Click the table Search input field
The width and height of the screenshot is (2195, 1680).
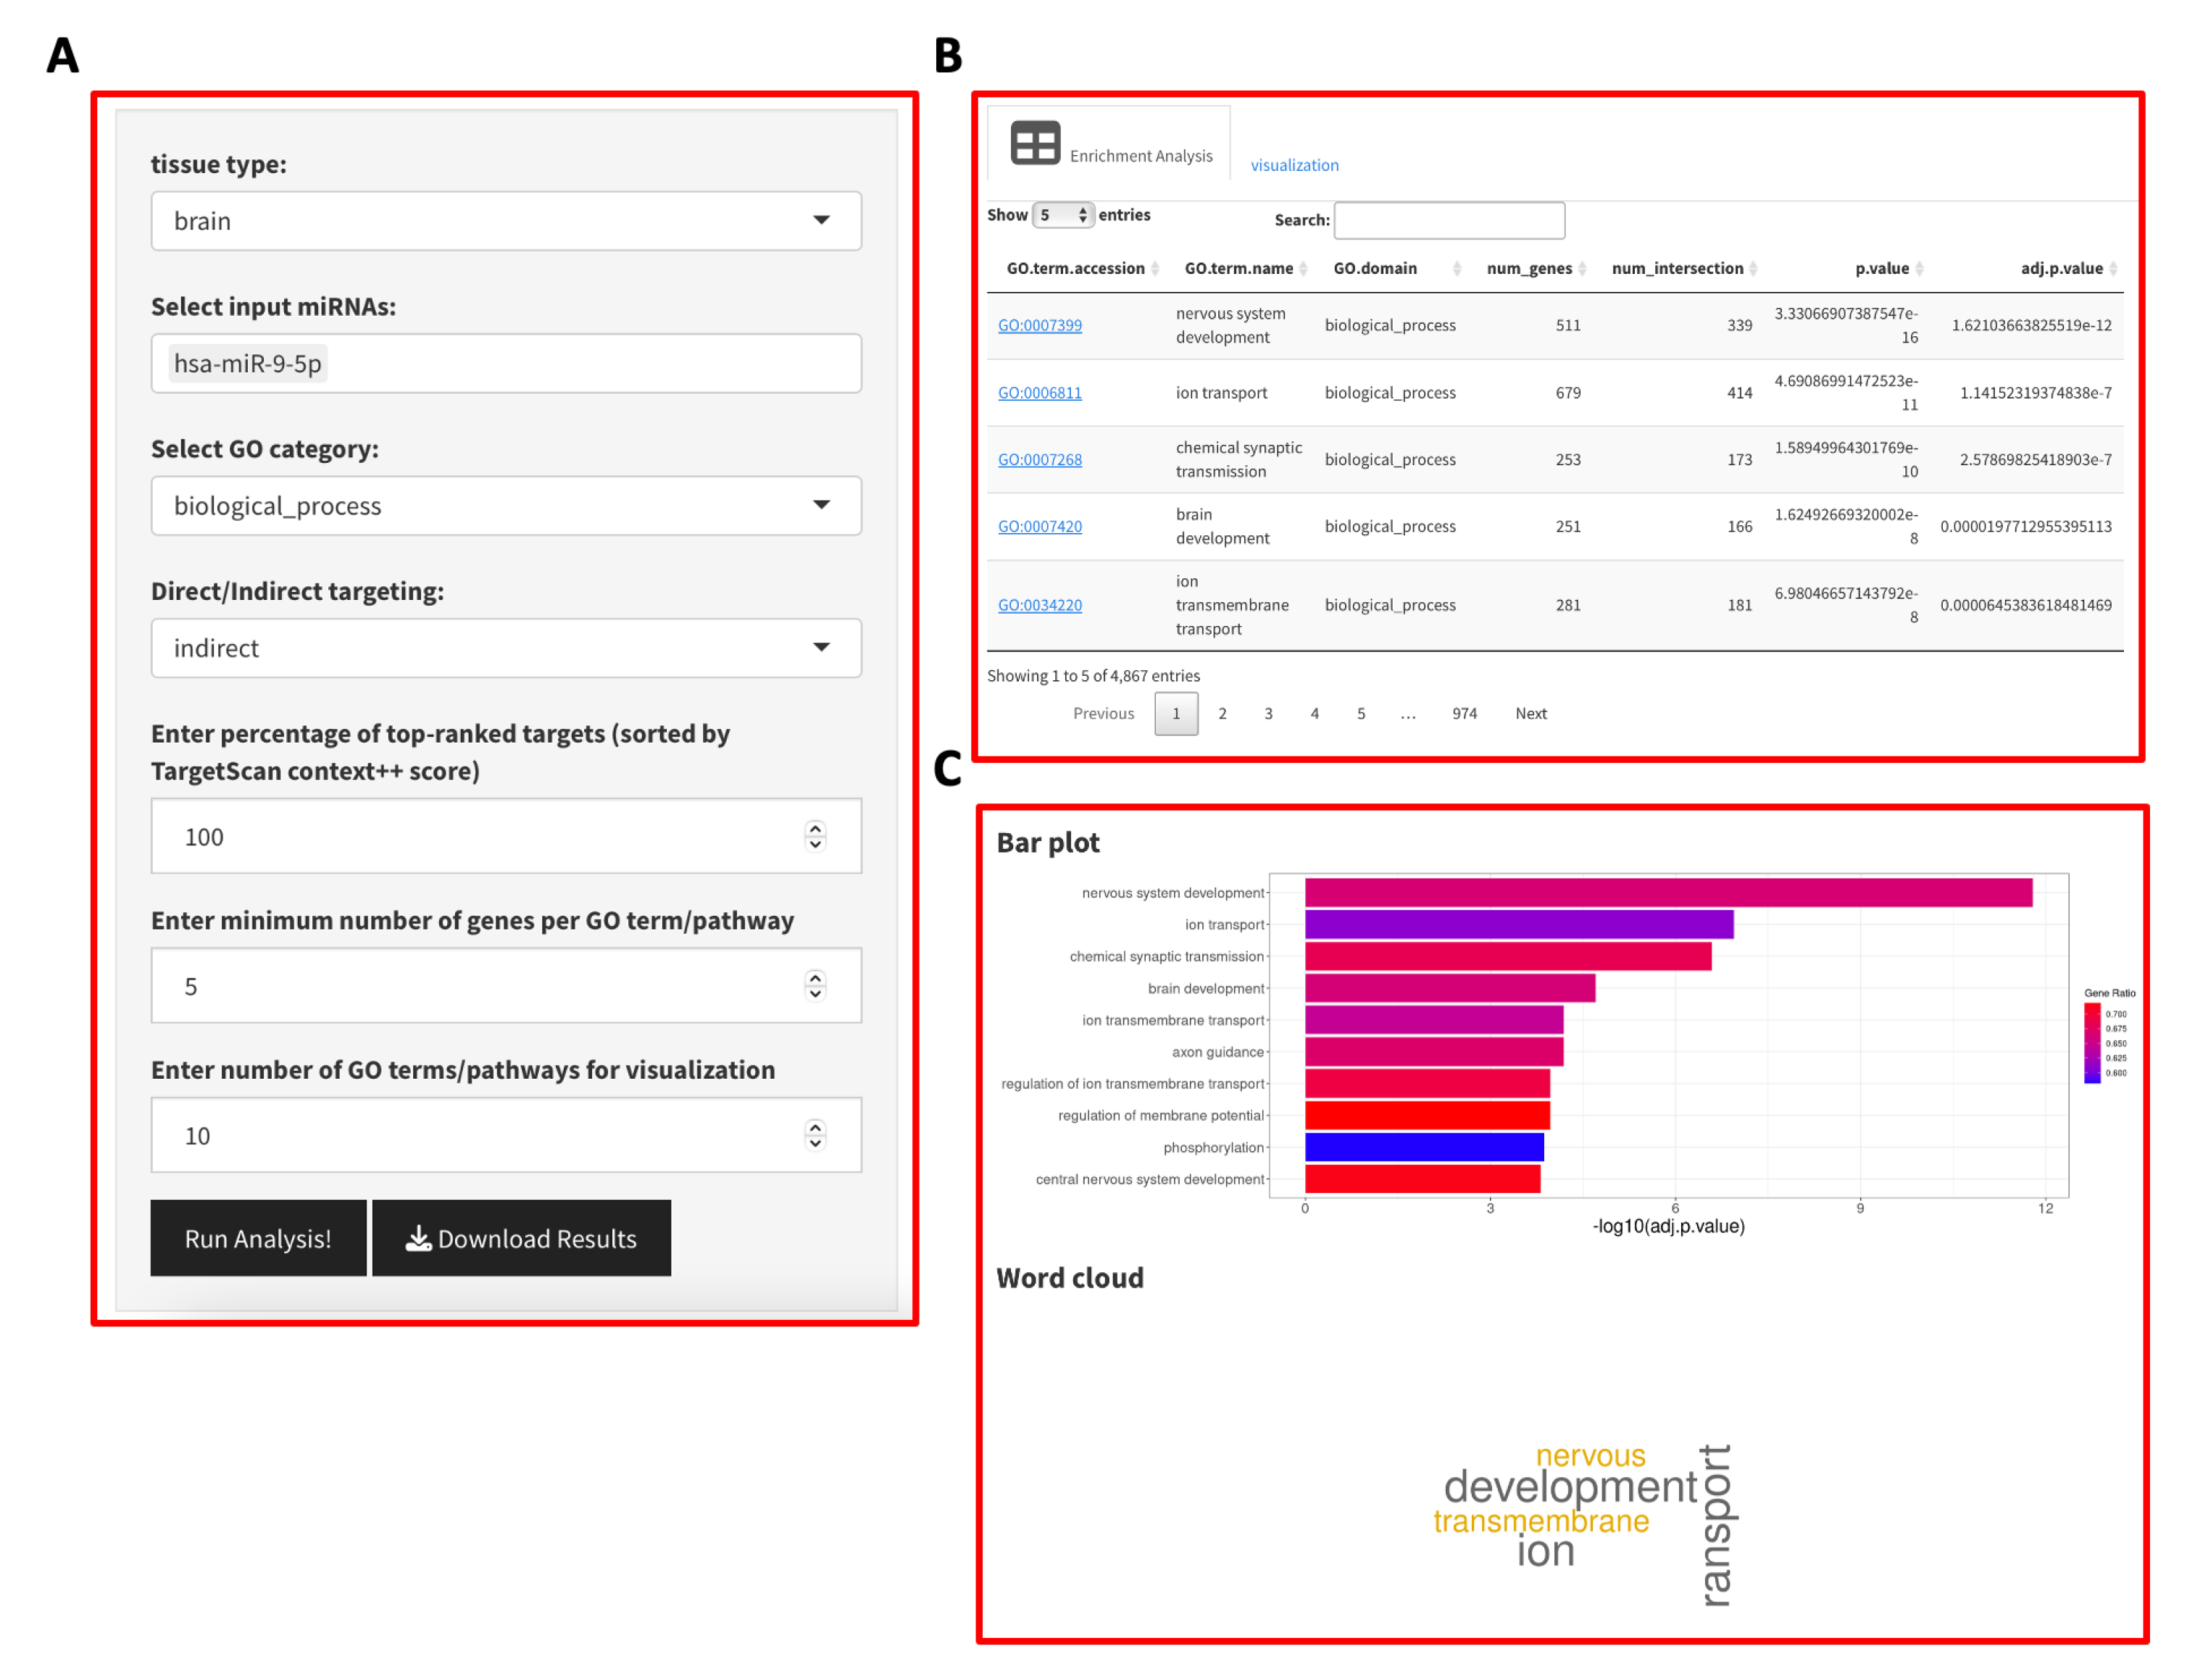[1449, 220]
